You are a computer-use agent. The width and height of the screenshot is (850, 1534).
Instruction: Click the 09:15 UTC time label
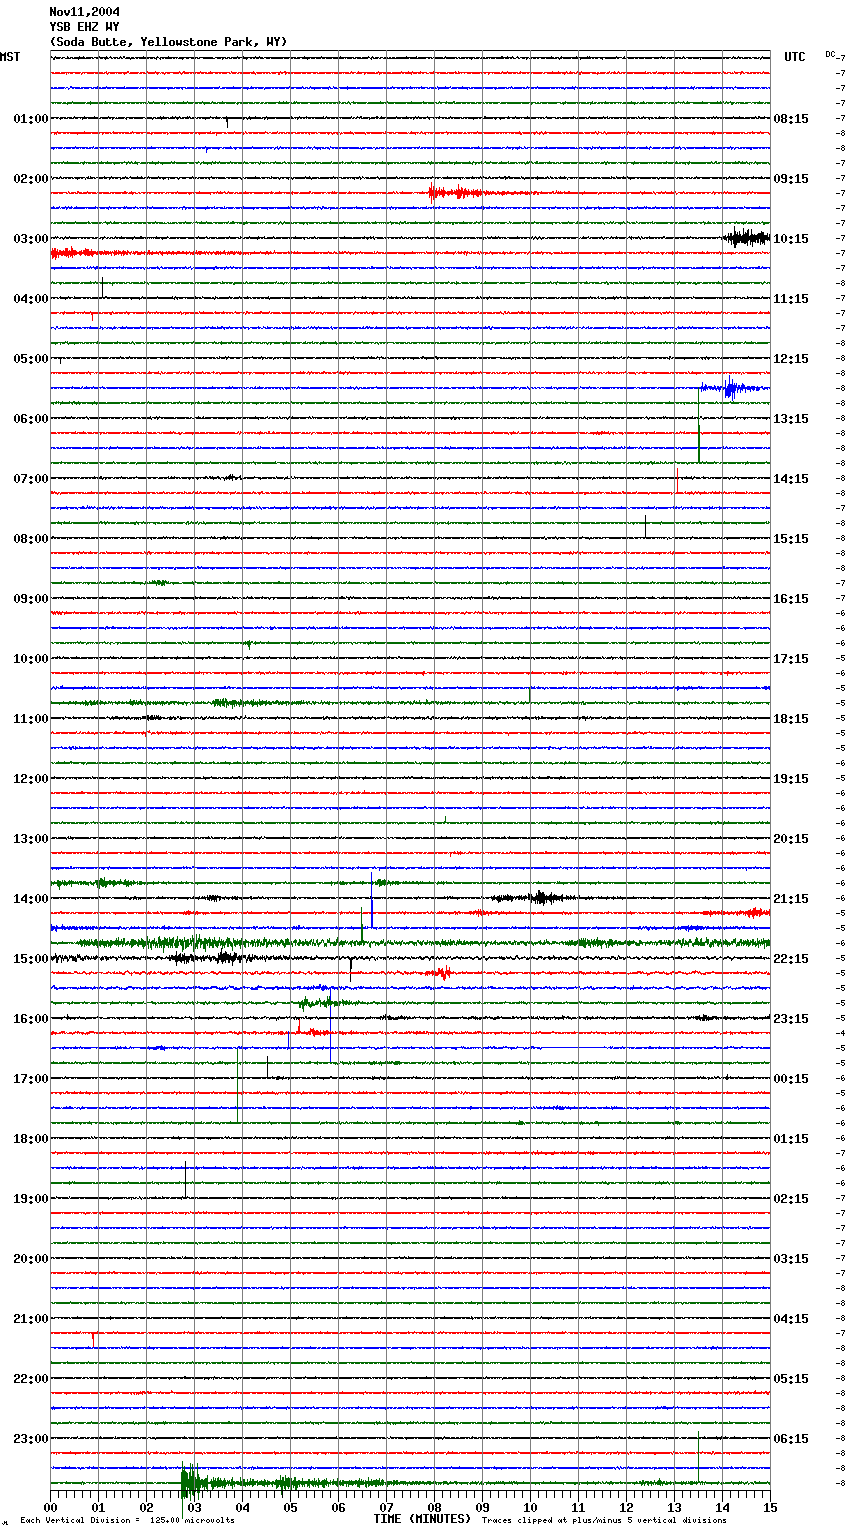click(791, 179)
